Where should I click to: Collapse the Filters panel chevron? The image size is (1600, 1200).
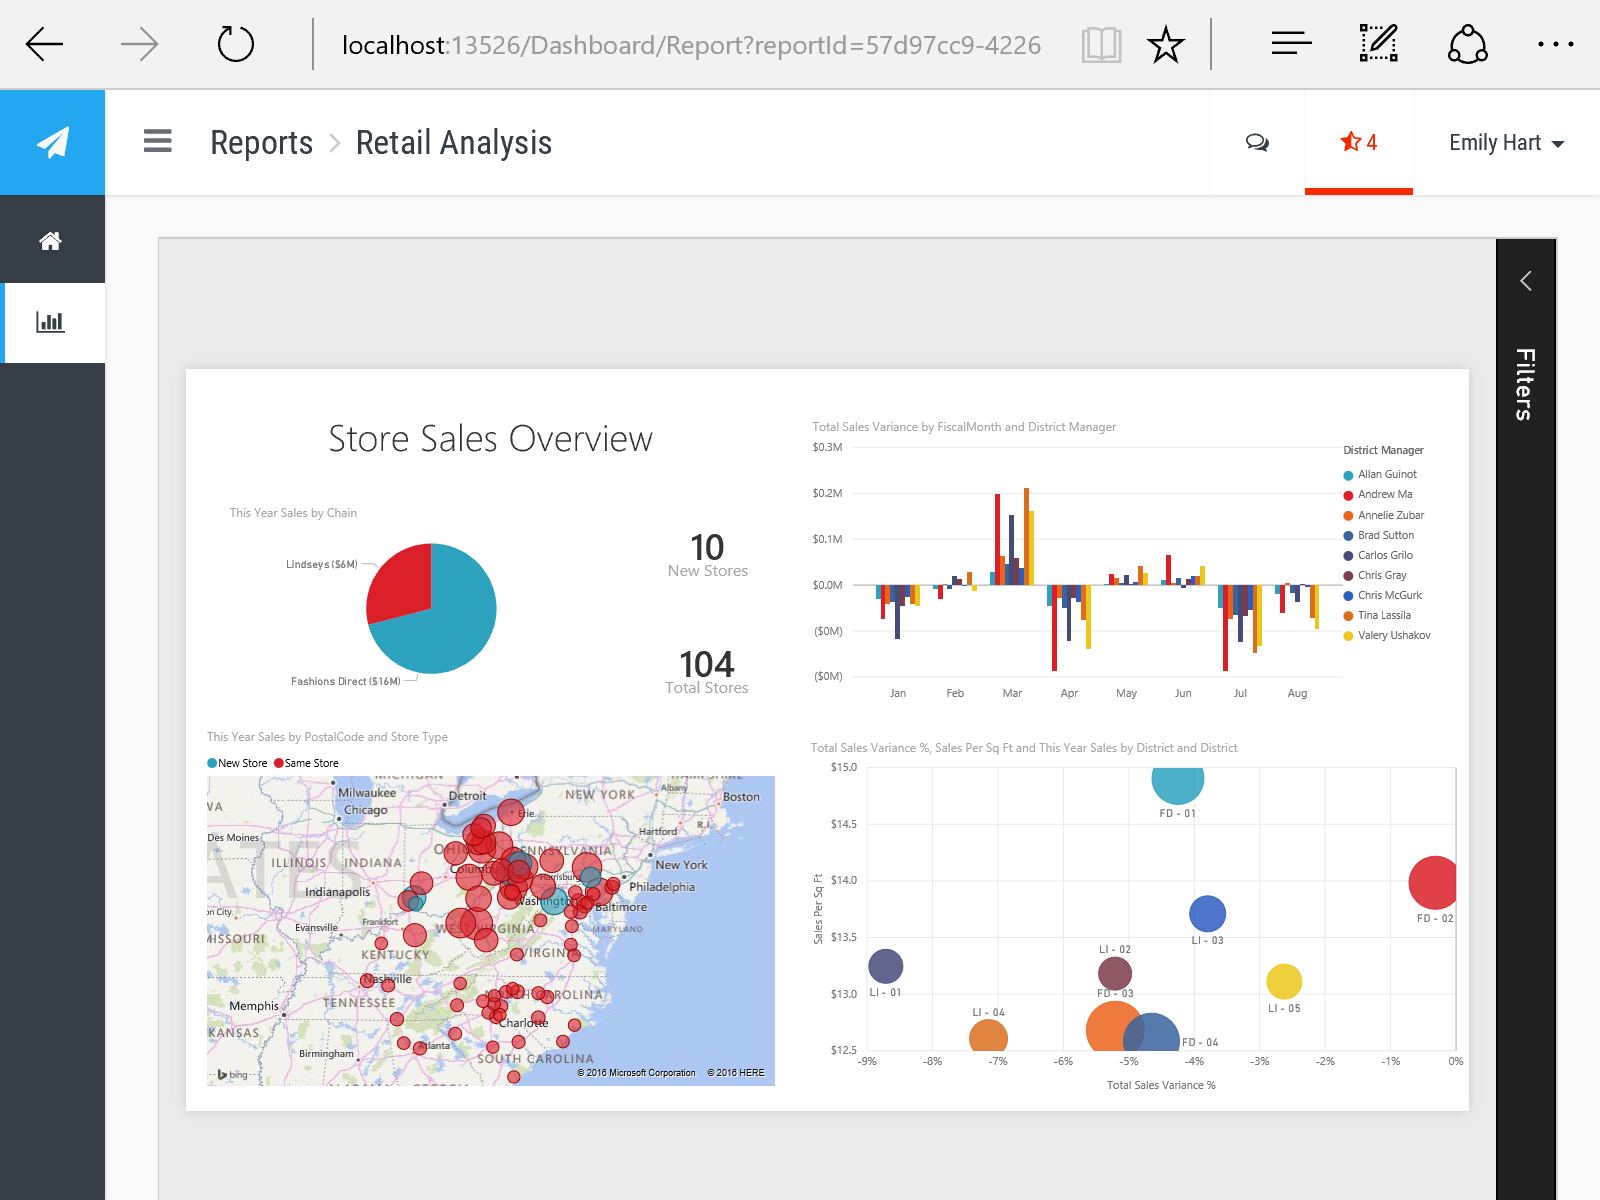point(1525,281)
